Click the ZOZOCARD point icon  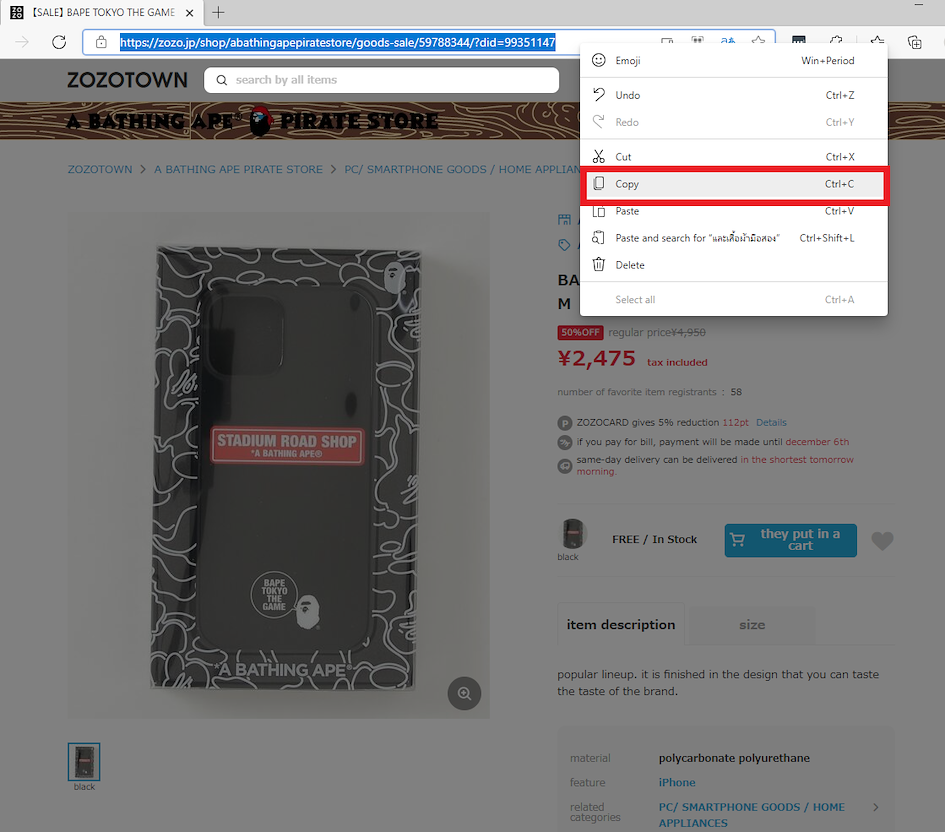[x=565, y=423]
